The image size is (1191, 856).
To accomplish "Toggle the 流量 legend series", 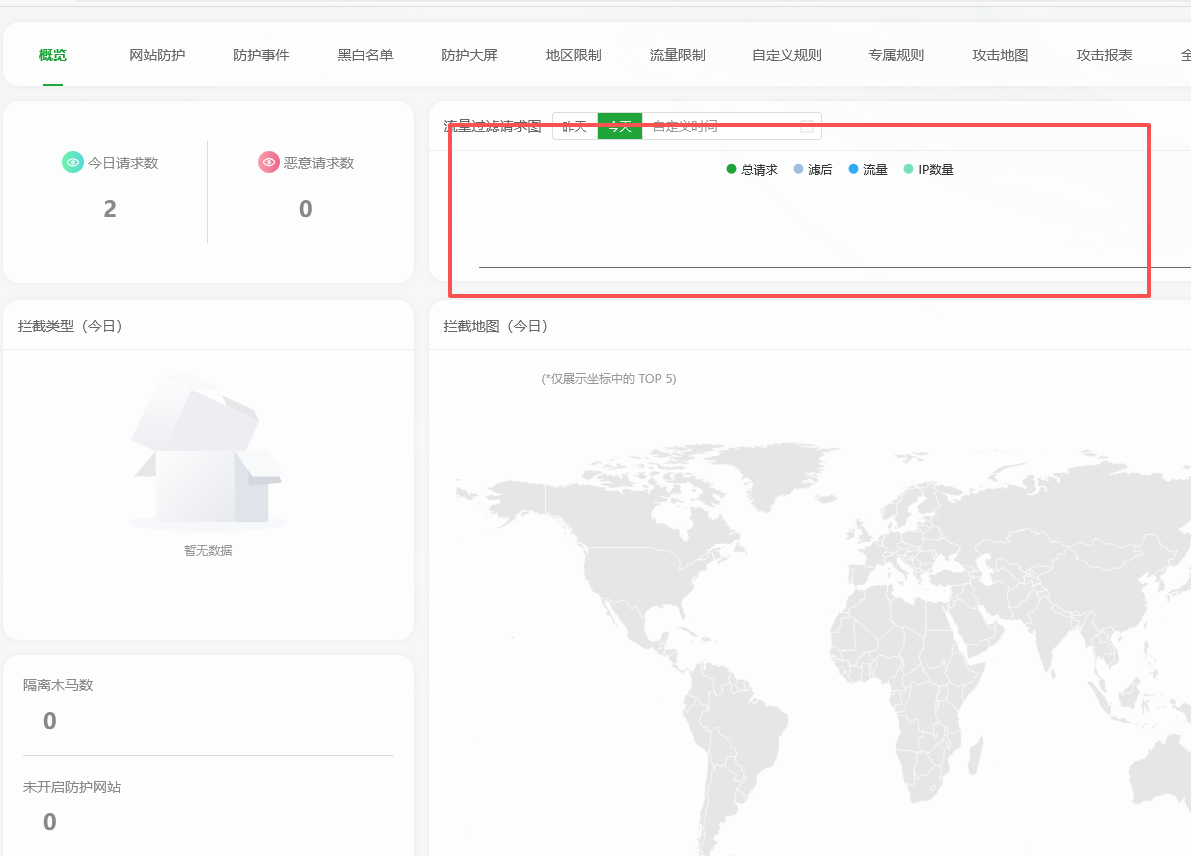I will (x=867, y=170).
